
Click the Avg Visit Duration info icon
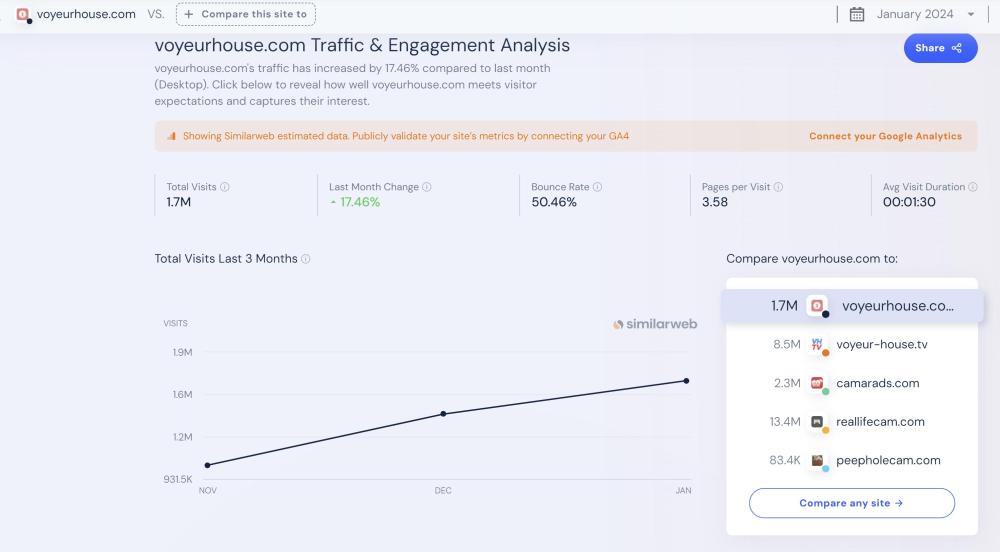point(973,187)
